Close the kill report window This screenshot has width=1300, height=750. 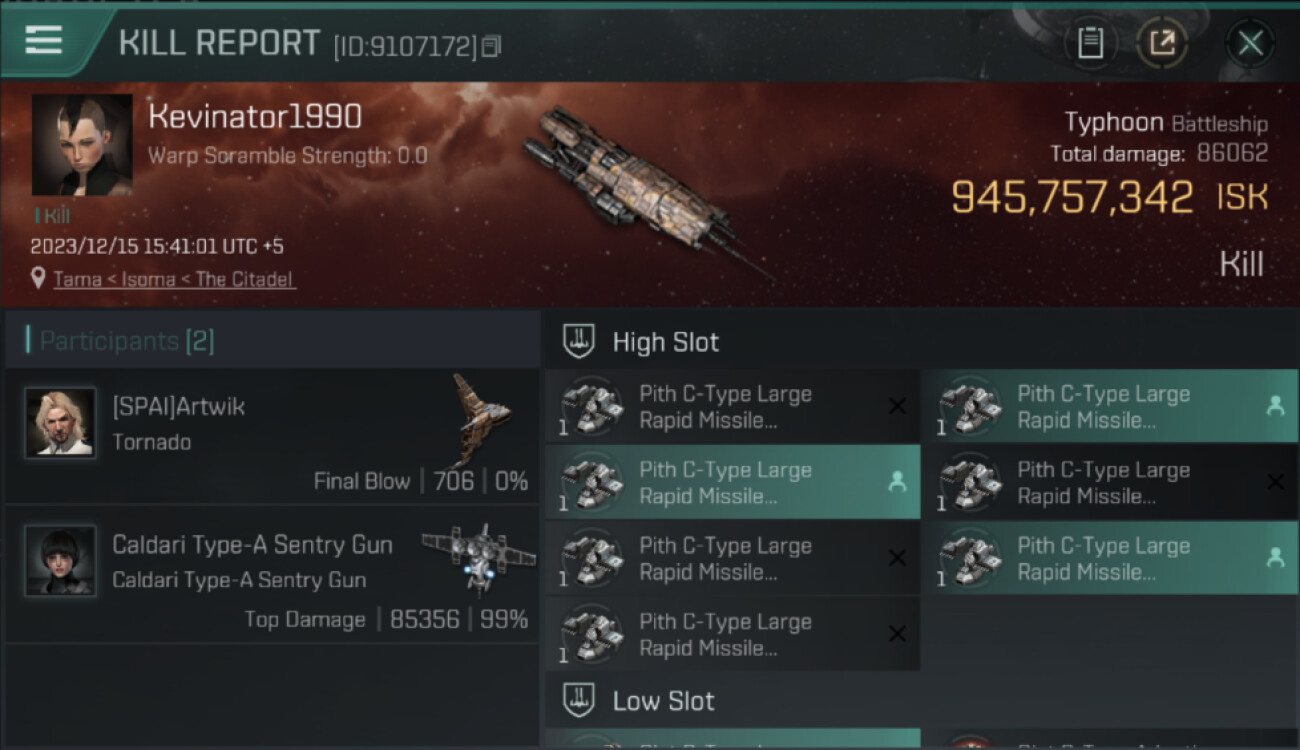coord(1250,43)
